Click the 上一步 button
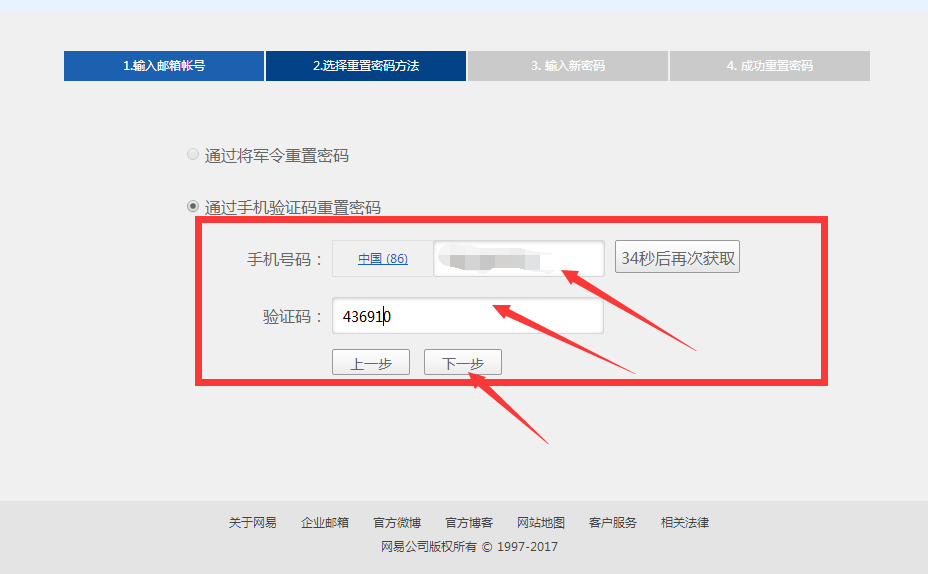928x574 pixels. tap(370, 363)
